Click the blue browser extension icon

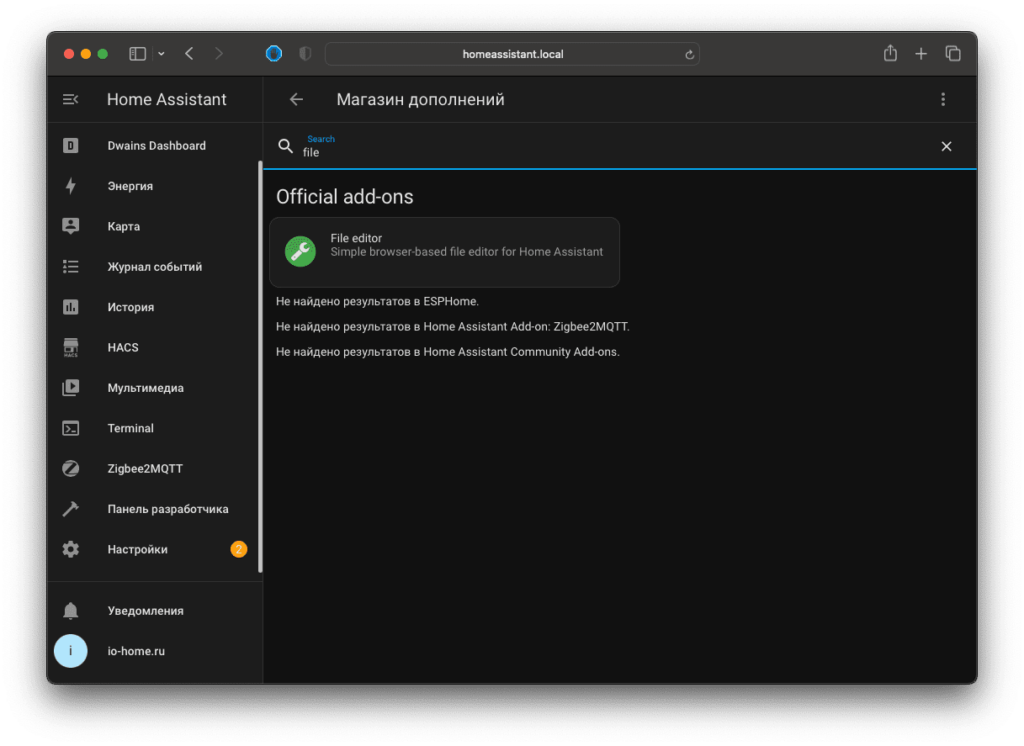point(274,54)
